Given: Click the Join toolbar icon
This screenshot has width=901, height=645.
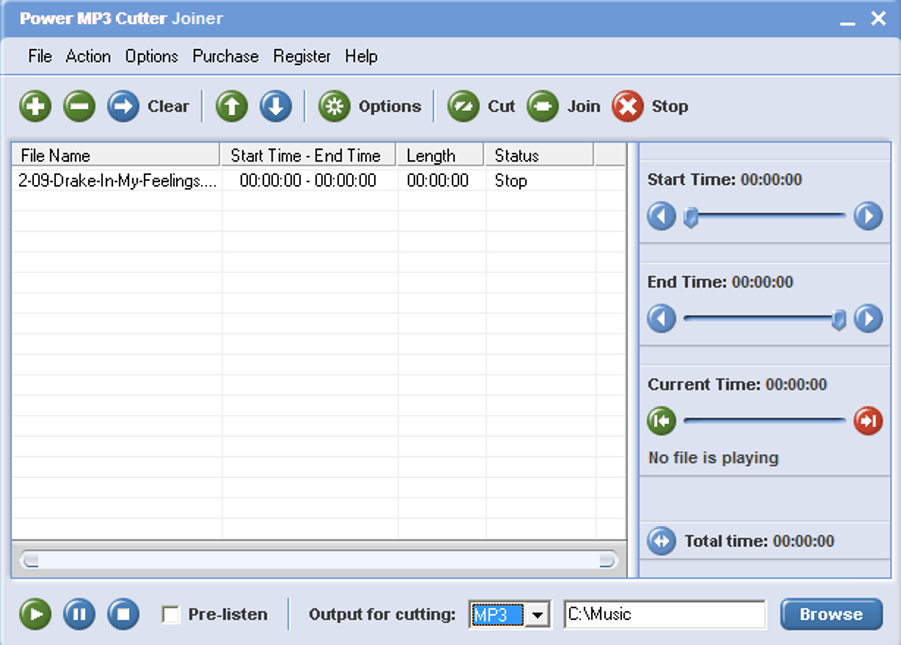Looking at the screenshot, I should [x=543, y=106].
